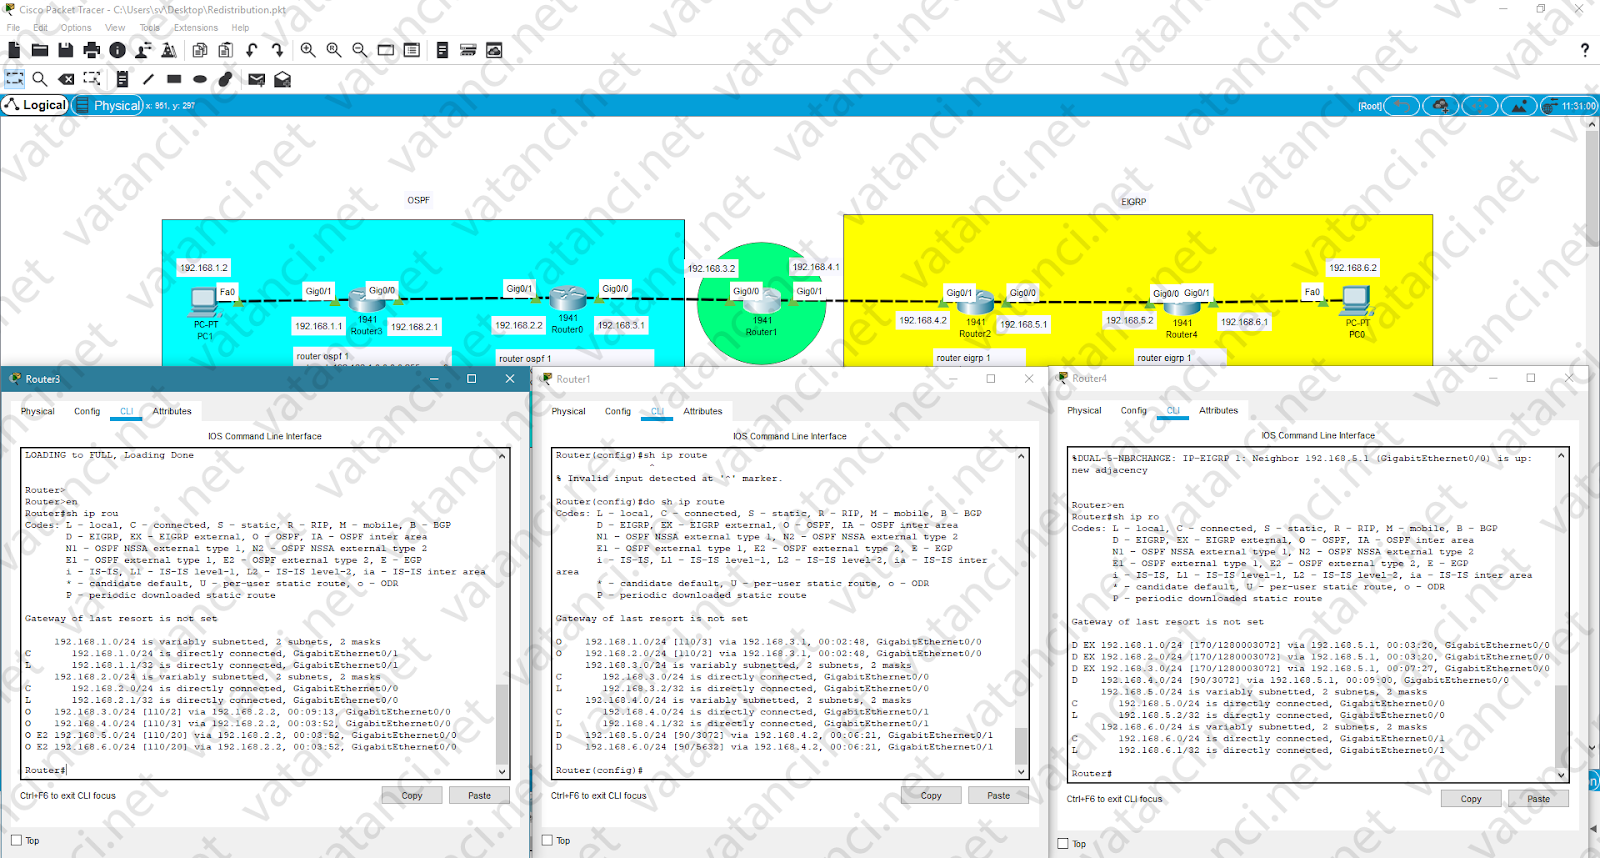Select the Draw Ellipse tool

pos(200,79)
